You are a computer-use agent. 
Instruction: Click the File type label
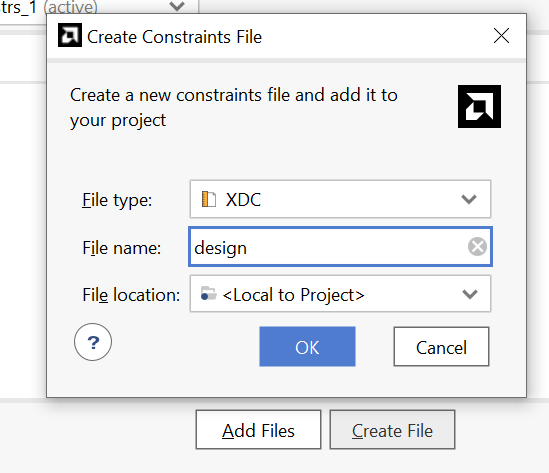click(117, 200)
